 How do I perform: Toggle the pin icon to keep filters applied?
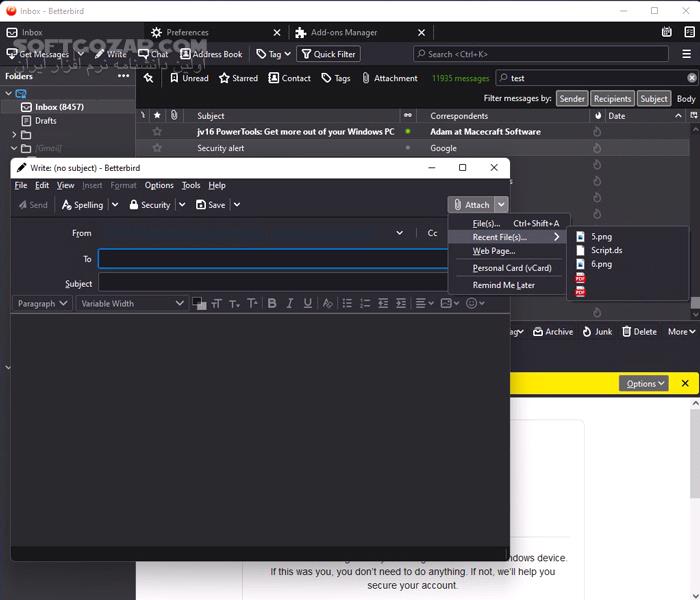coord(149,78)
